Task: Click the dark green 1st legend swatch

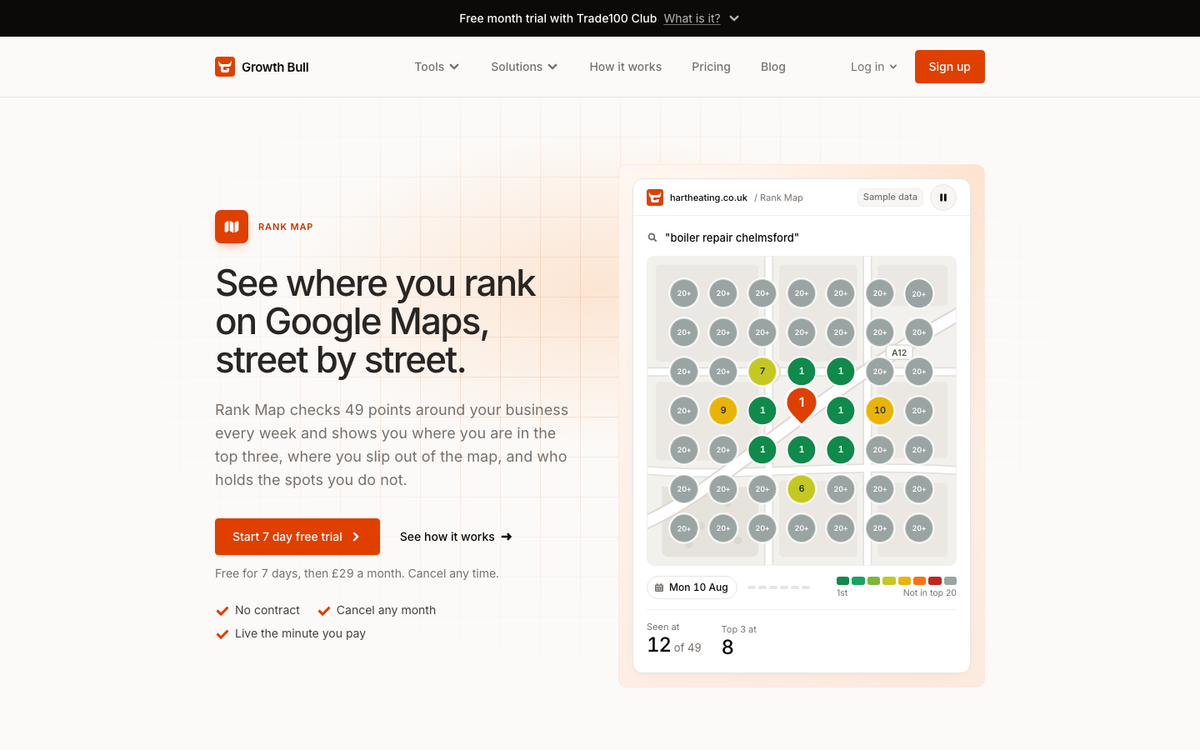Action: (x=843, y=581)
